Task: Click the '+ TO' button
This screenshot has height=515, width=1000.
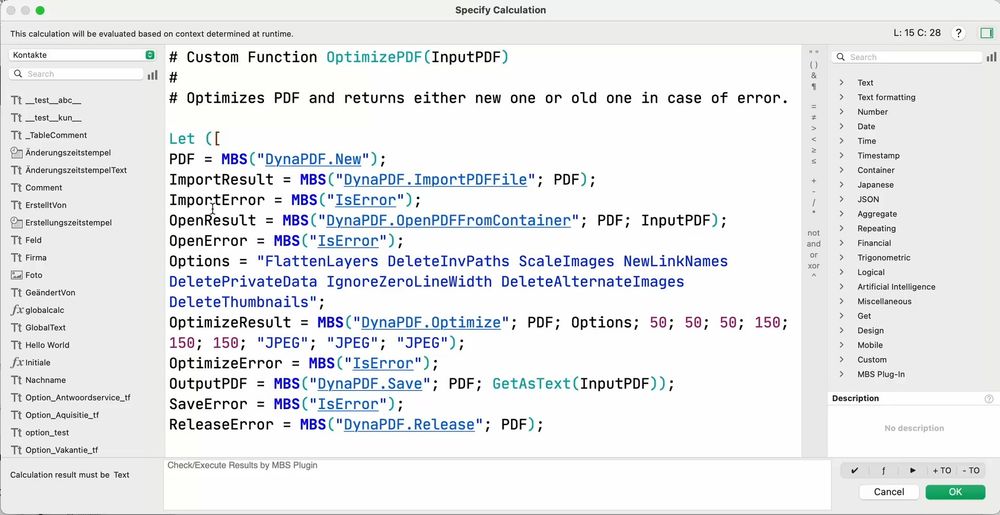Action: tap(941, 470)
